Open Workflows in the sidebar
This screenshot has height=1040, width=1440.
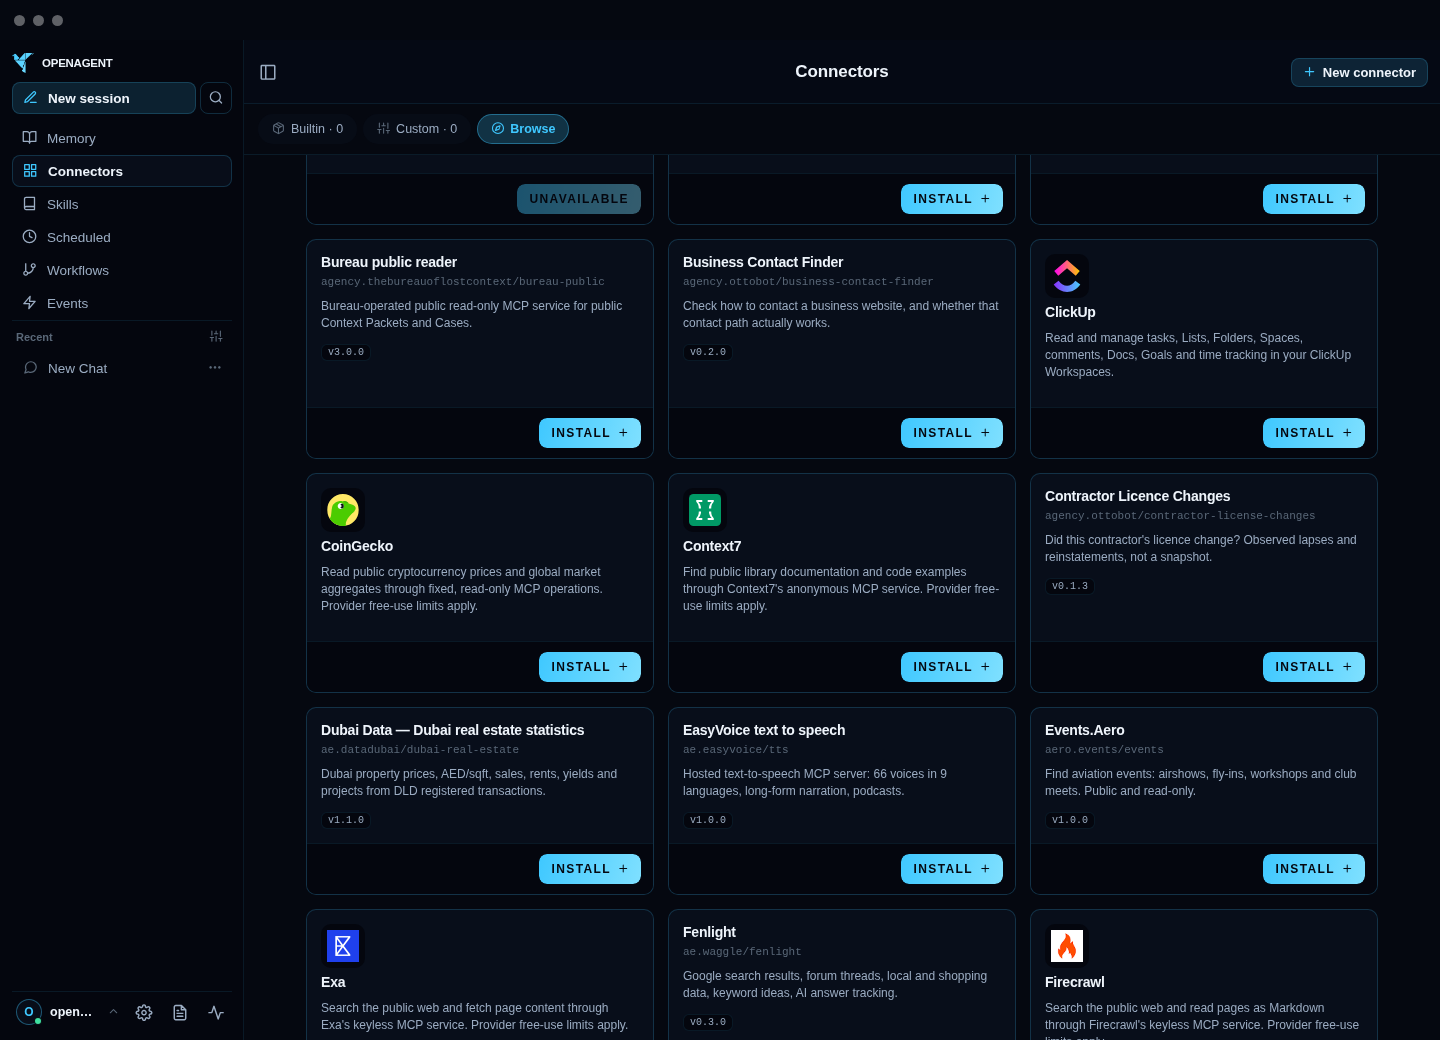coord(122,270)
